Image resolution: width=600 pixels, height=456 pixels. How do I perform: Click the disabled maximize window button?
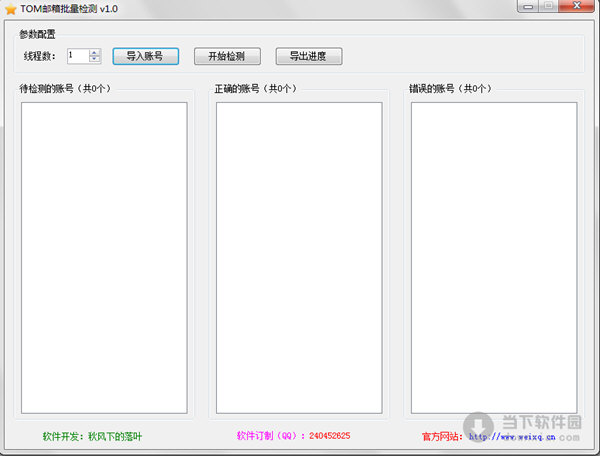click(549, 6)
